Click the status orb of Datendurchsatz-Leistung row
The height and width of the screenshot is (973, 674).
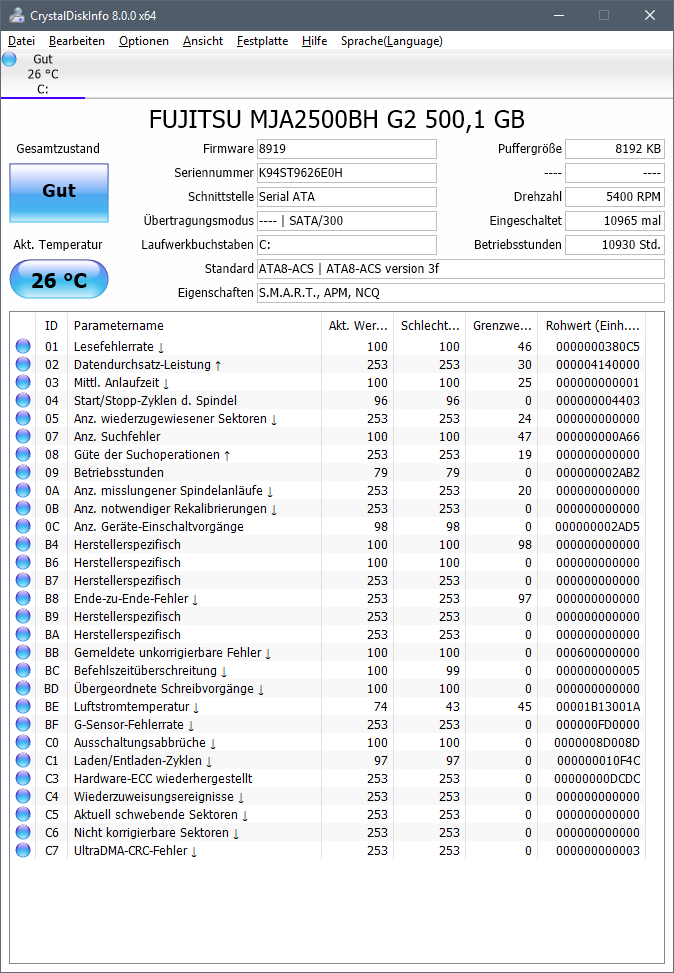coord(23,364)
